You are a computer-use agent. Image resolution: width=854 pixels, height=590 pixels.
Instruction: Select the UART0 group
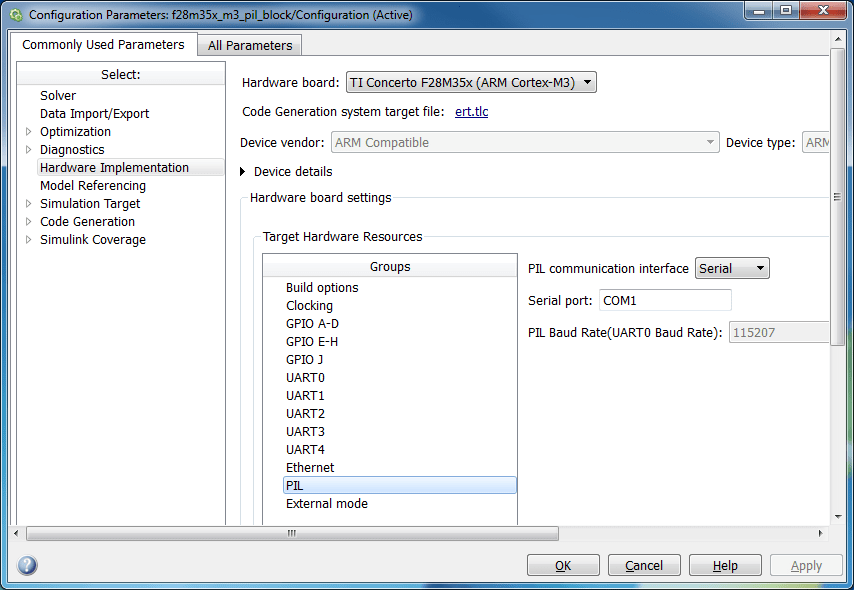click(305, 378)
